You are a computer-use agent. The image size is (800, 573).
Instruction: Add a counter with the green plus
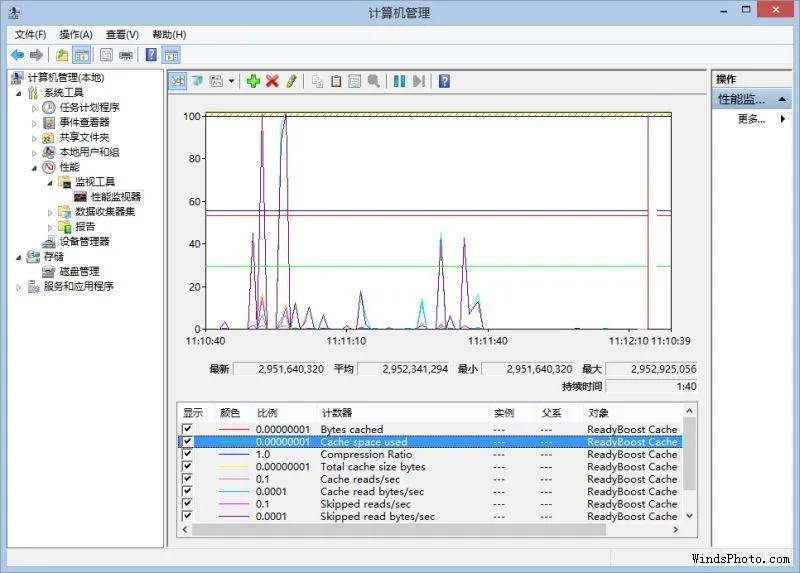[253, 81]
